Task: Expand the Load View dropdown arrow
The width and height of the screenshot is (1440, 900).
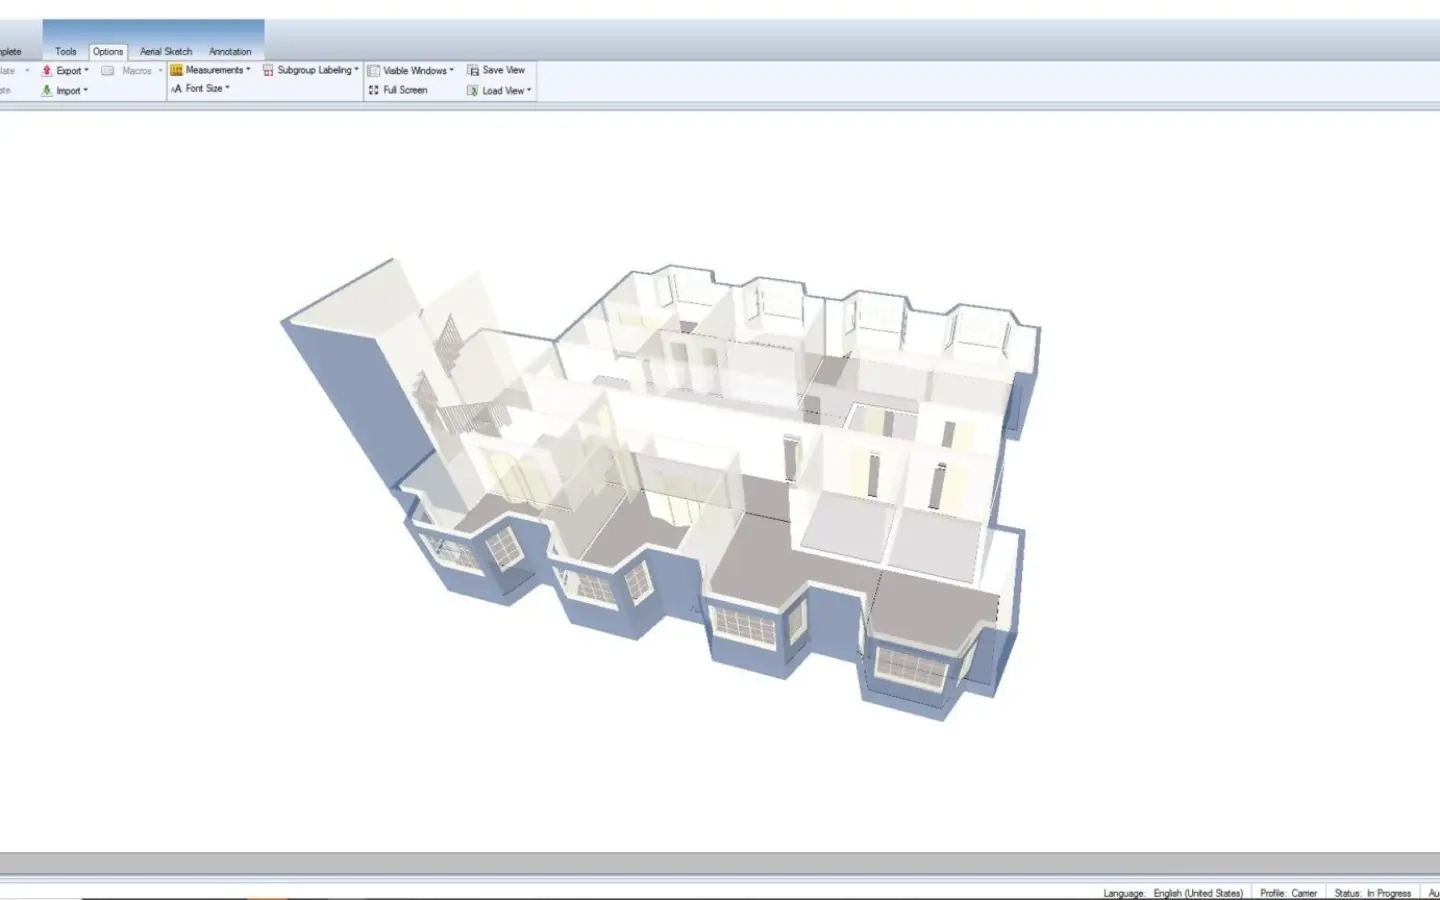Action: tap(529, 90)
